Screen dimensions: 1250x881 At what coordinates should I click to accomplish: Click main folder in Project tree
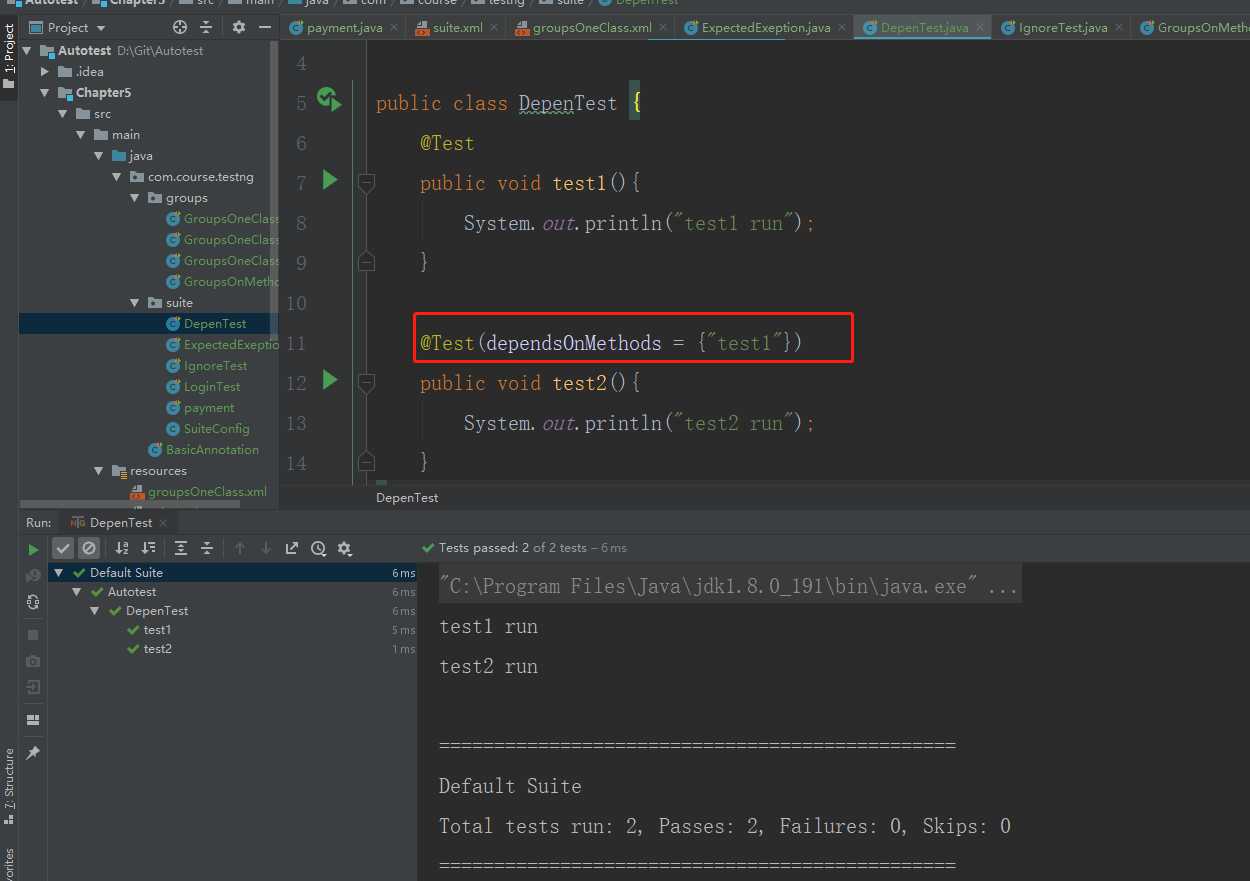pos(125,135)
